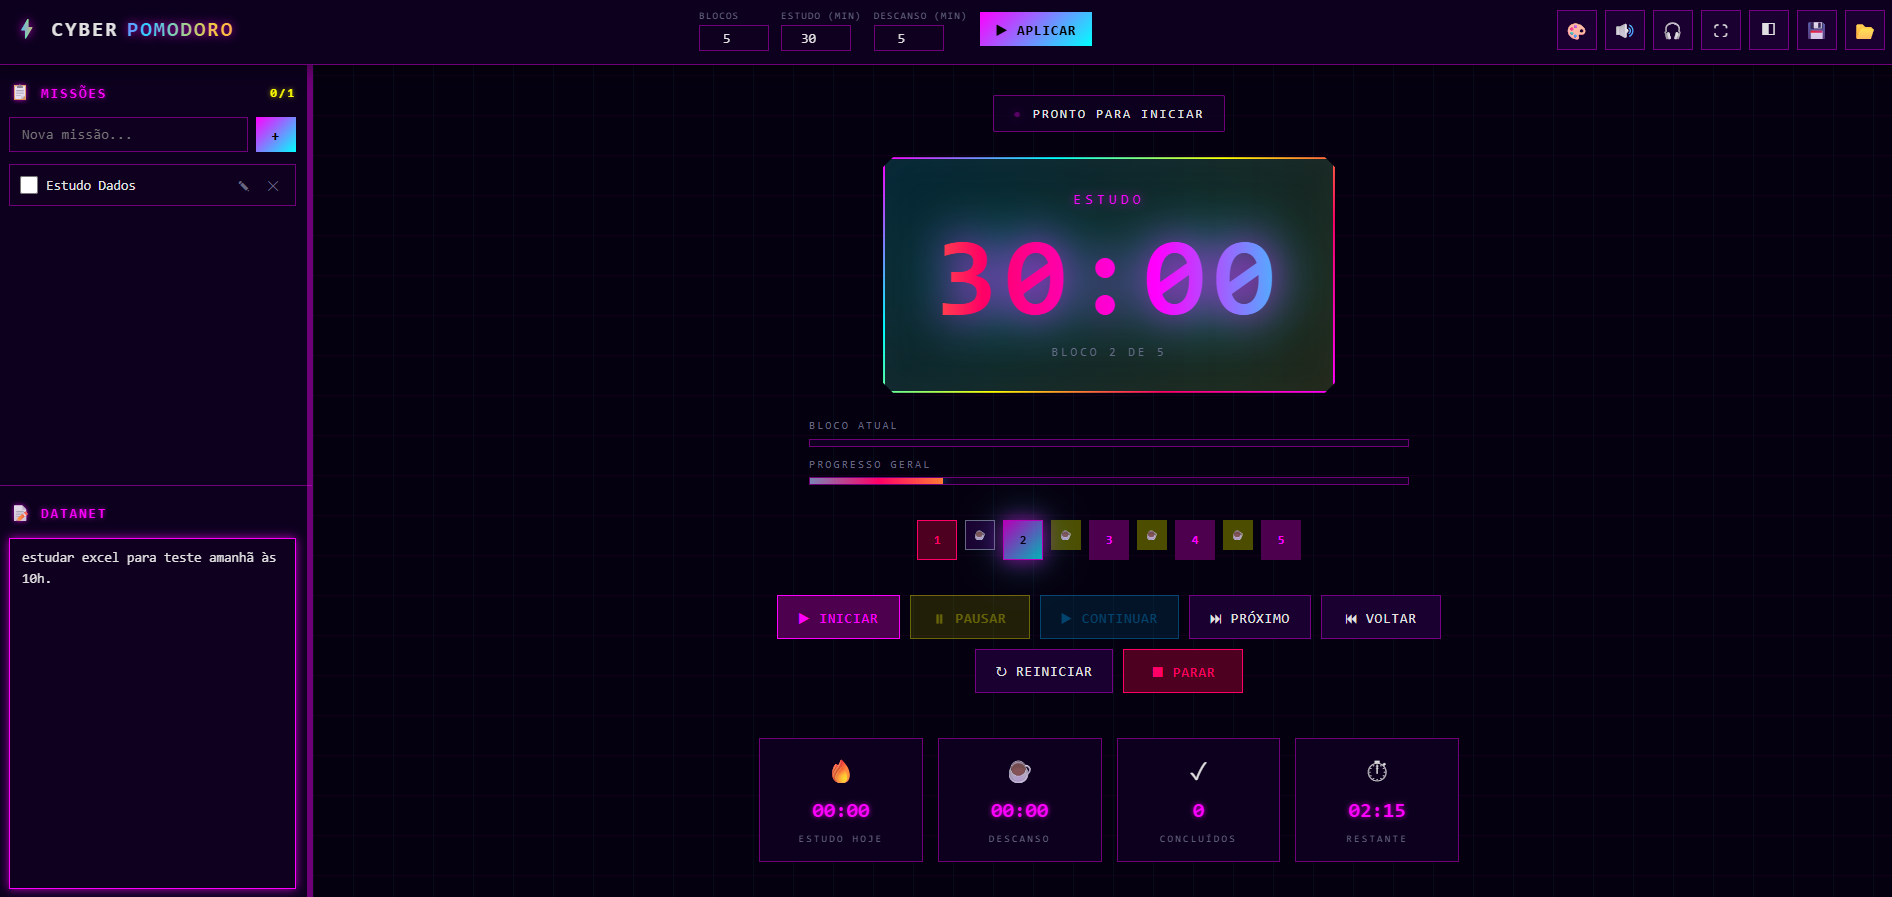Select study block 5 marker

[1281, 540]
